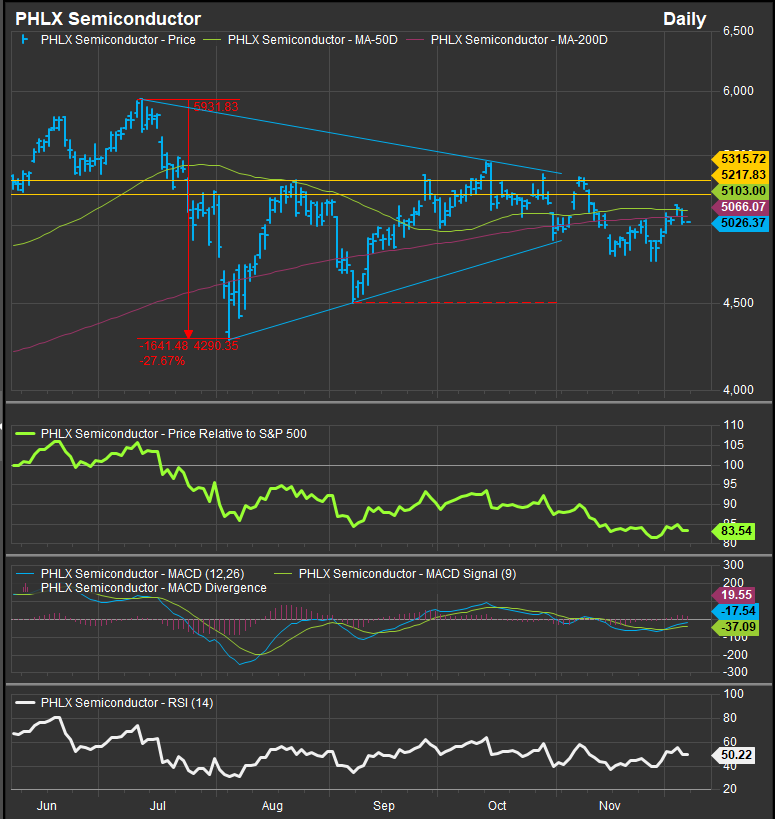Screen dimensions: 775x819
Task: Click the MACD Divergence histogram legend icon
Action: 24,588
